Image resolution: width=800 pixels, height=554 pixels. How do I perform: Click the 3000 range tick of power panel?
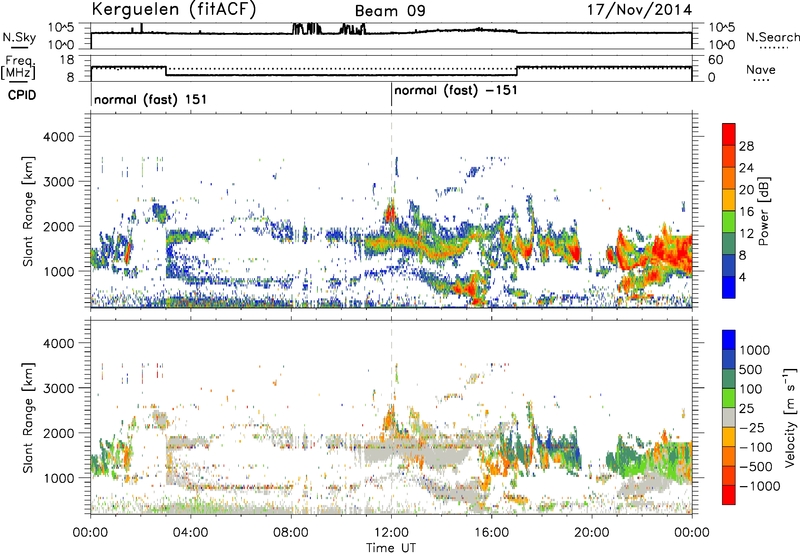pos(58,182)
